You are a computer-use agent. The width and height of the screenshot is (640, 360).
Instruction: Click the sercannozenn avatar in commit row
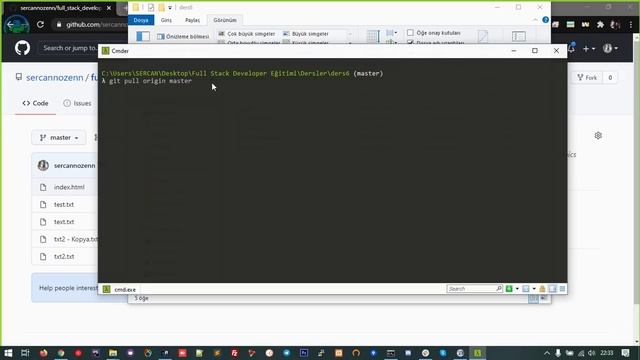(x=43, y=165)
